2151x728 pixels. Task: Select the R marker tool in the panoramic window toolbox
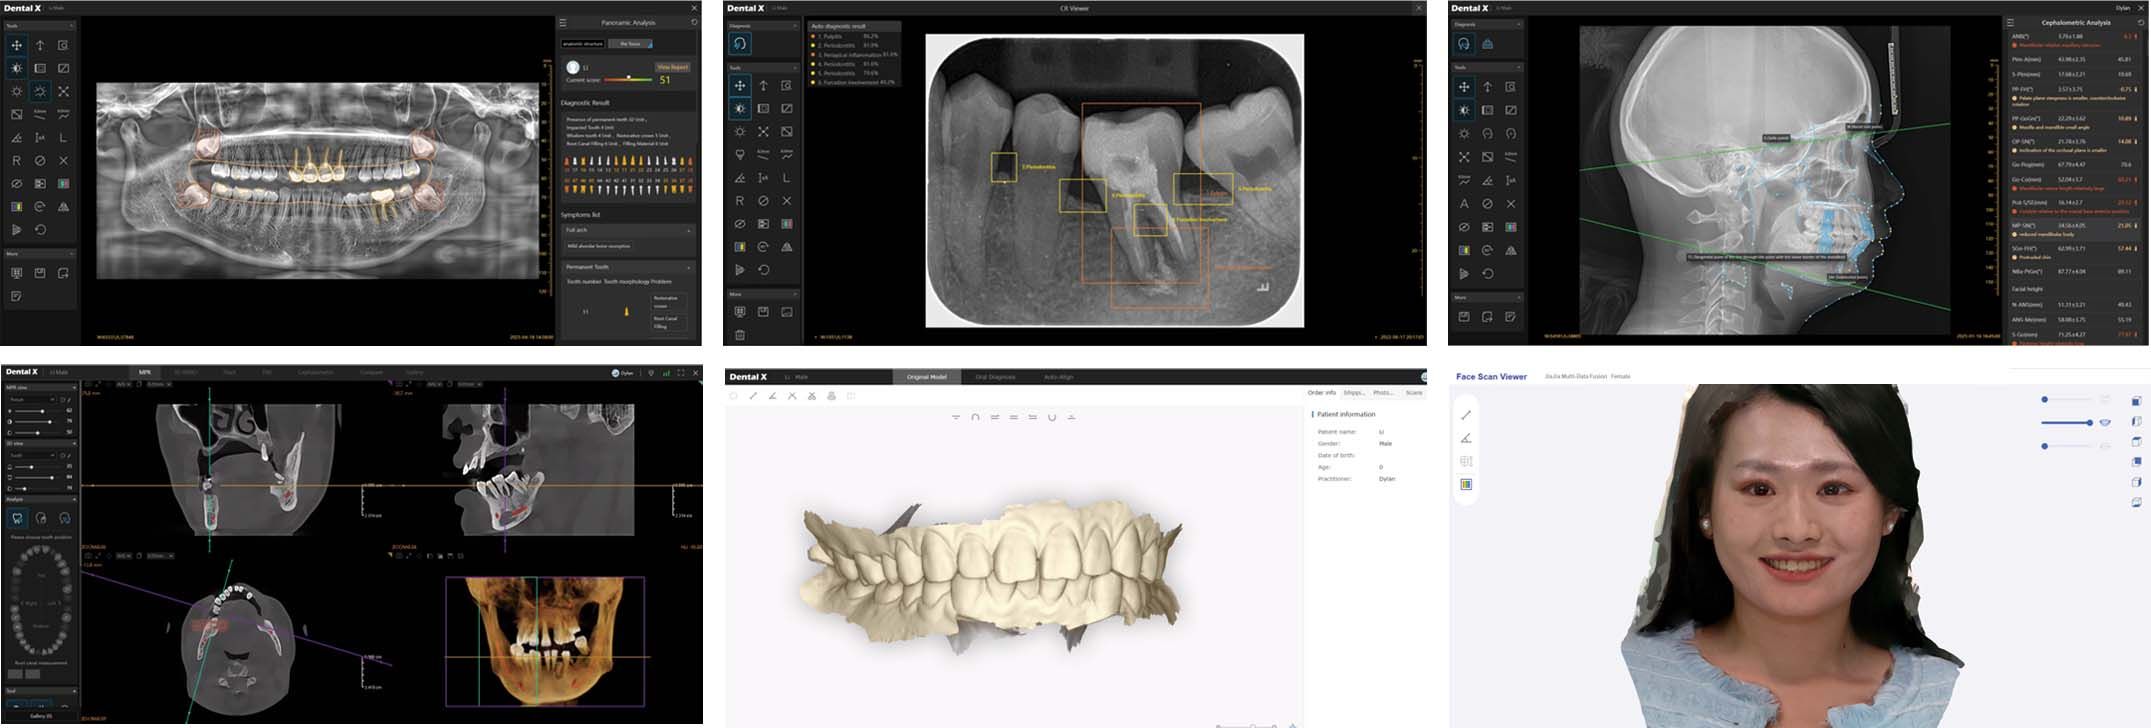point(16,160)
